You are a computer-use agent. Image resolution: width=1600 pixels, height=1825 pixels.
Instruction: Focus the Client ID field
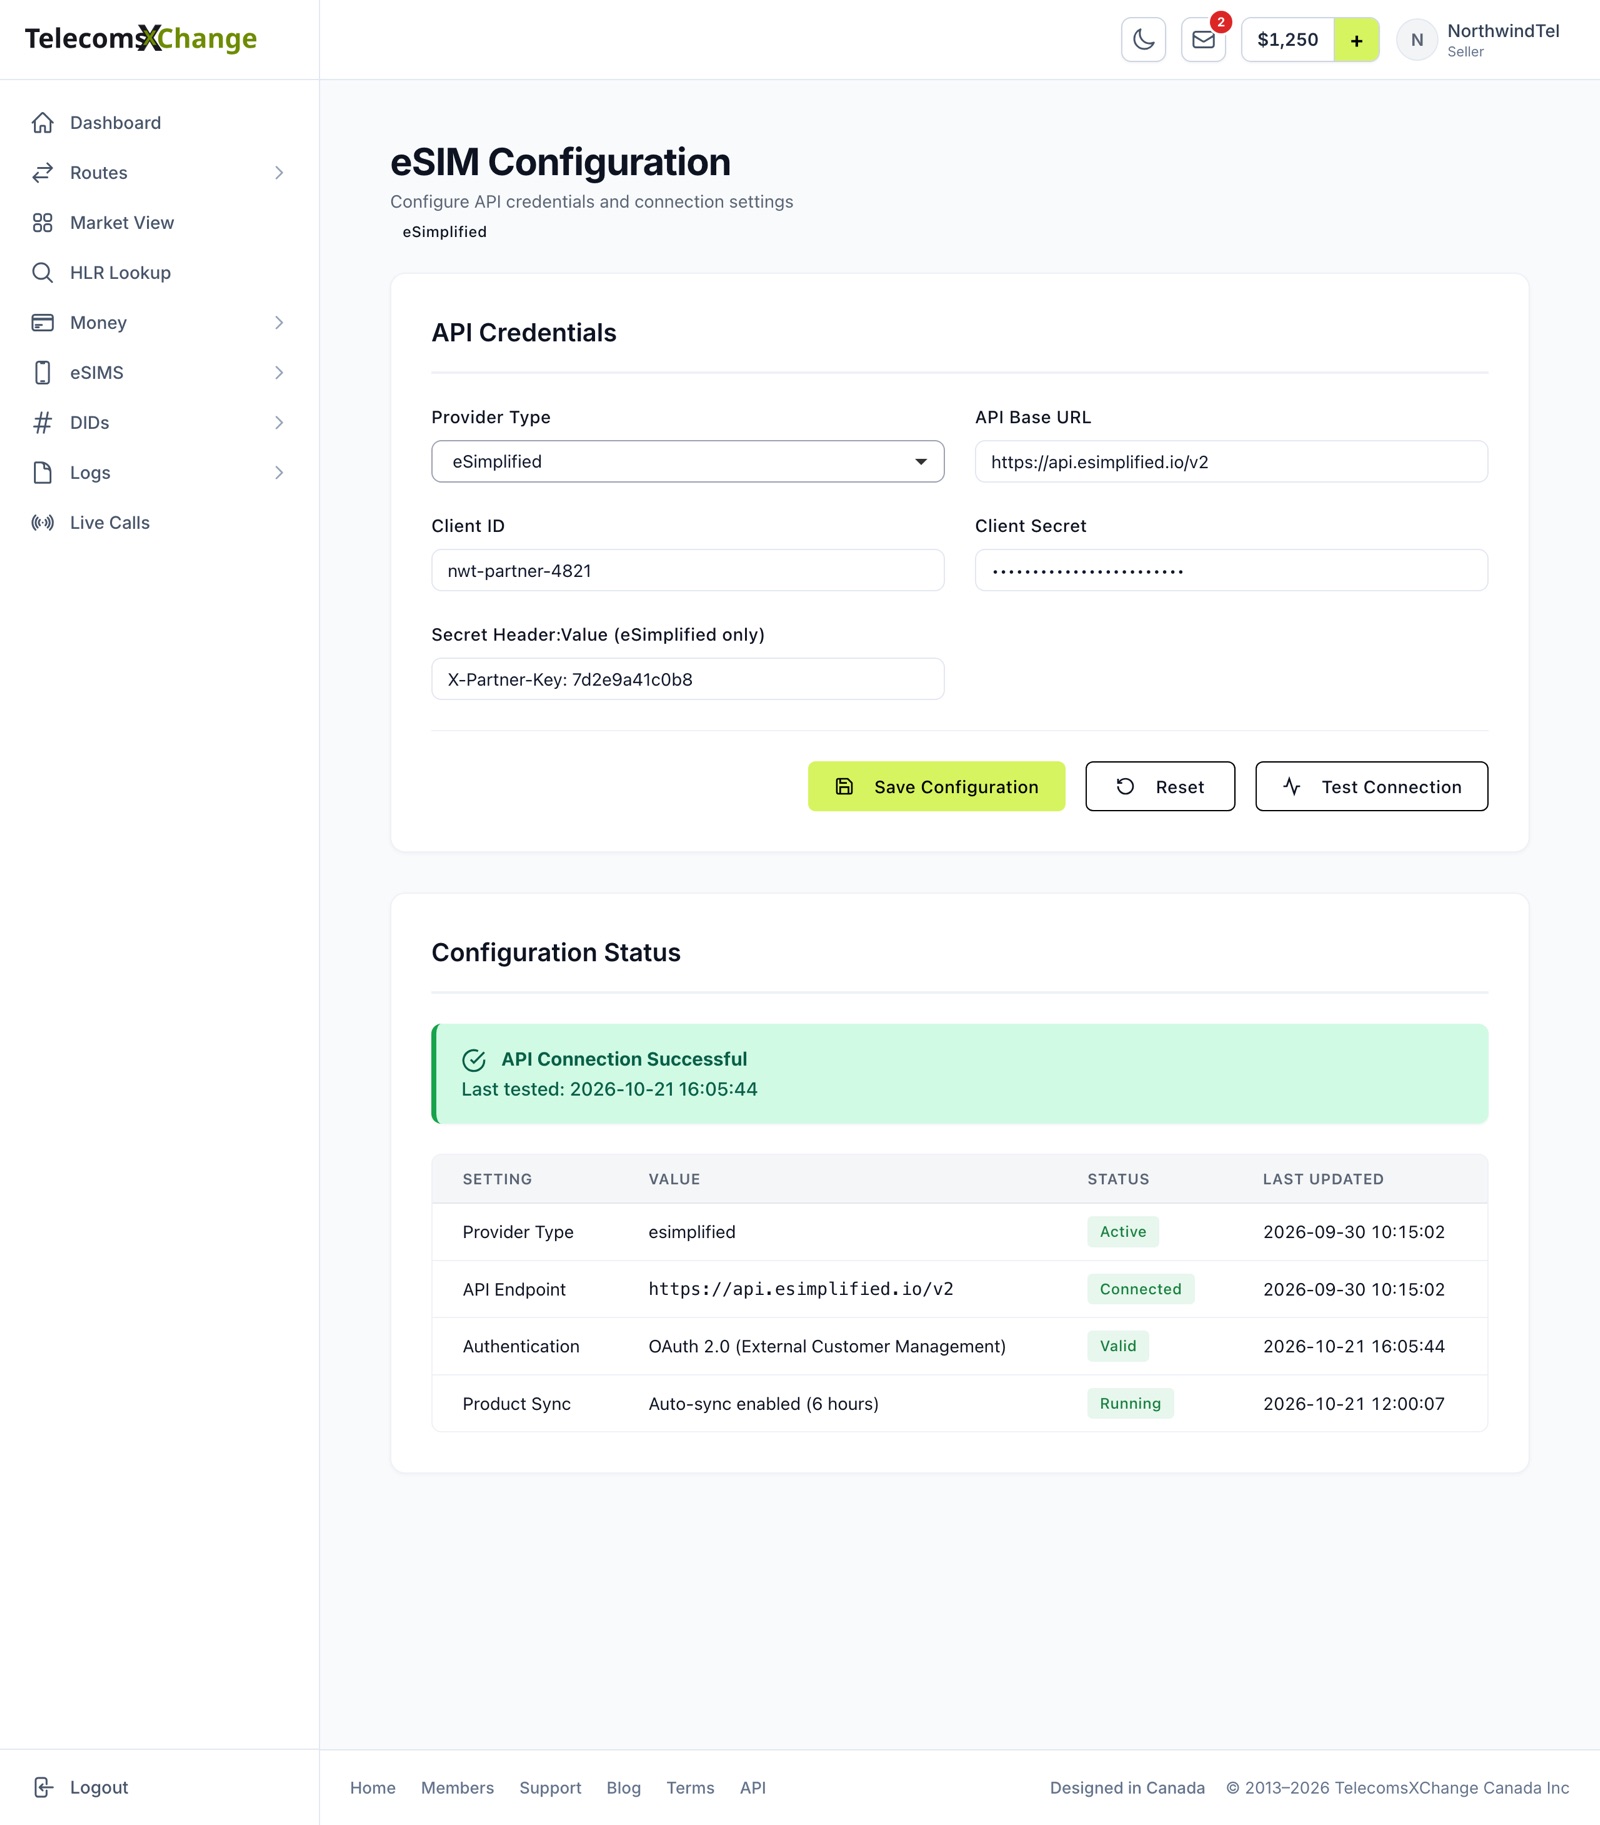pos(687,571)
